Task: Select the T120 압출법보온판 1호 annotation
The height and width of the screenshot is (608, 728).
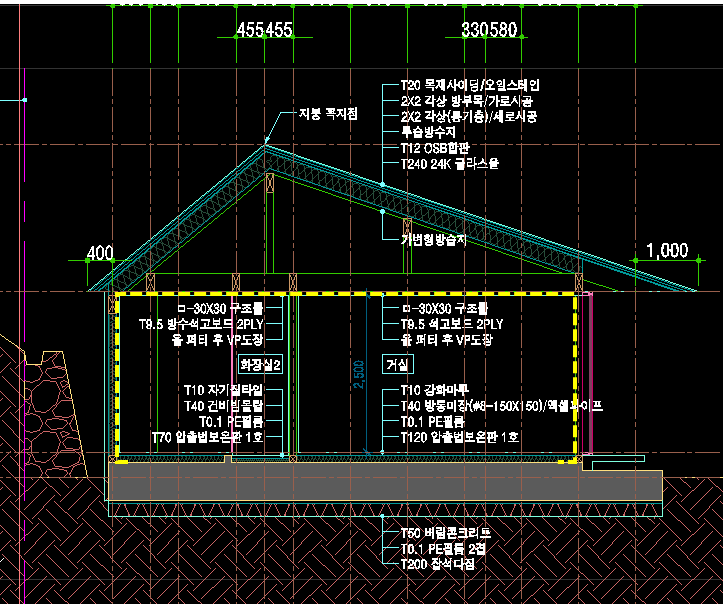Action: tap(460, 437)
